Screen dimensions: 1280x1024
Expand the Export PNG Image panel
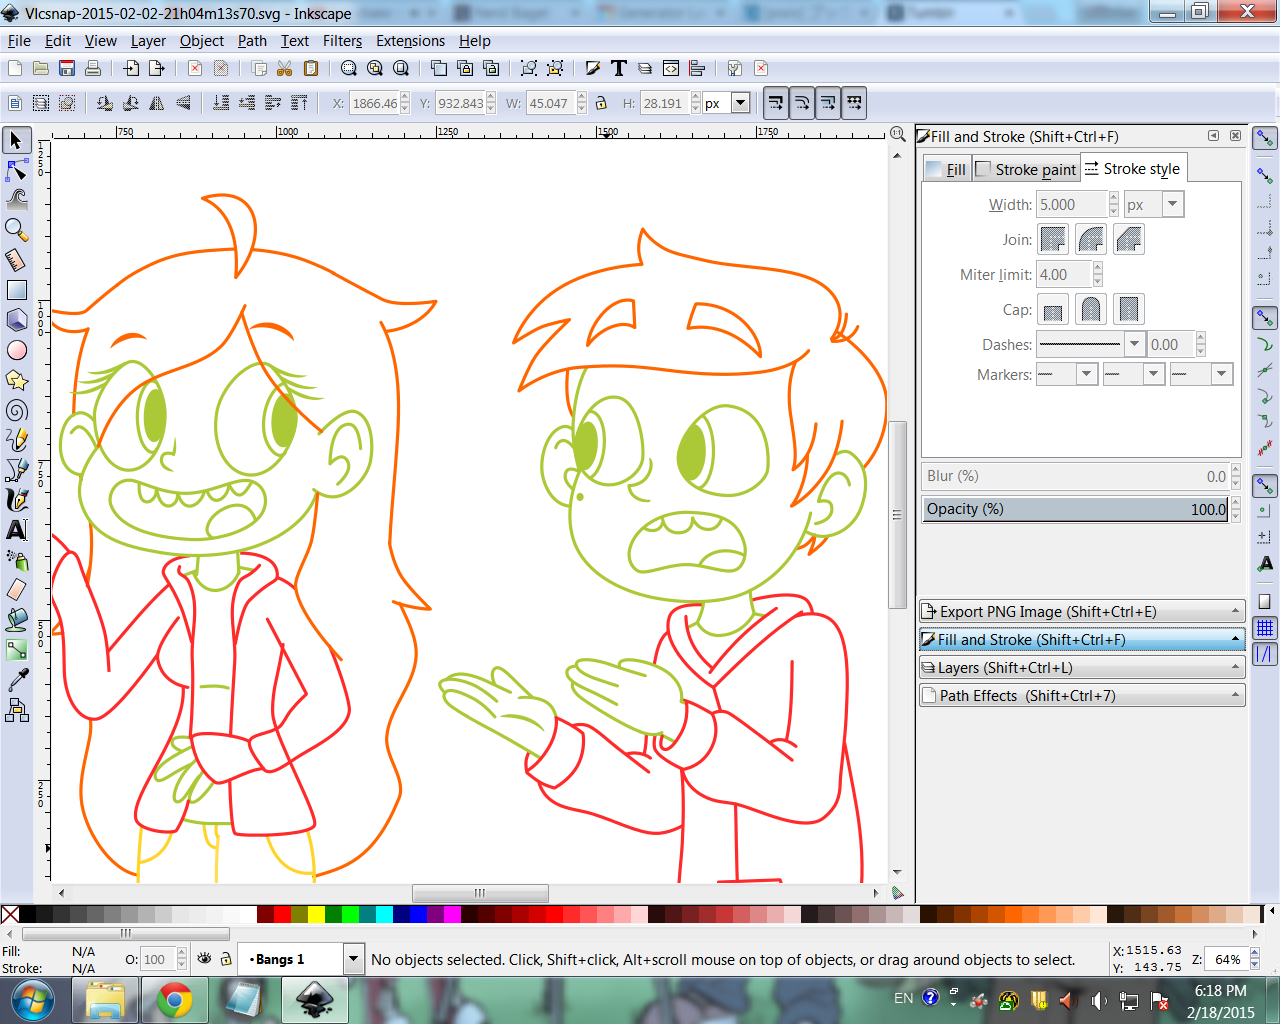pyautogui.click(x=1082, y=611)
